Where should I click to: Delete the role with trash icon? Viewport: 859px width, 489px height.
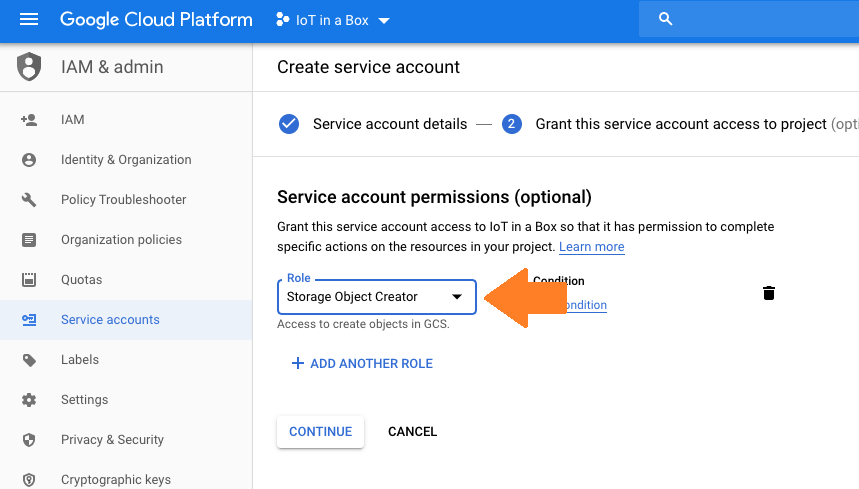click(769, 293)
